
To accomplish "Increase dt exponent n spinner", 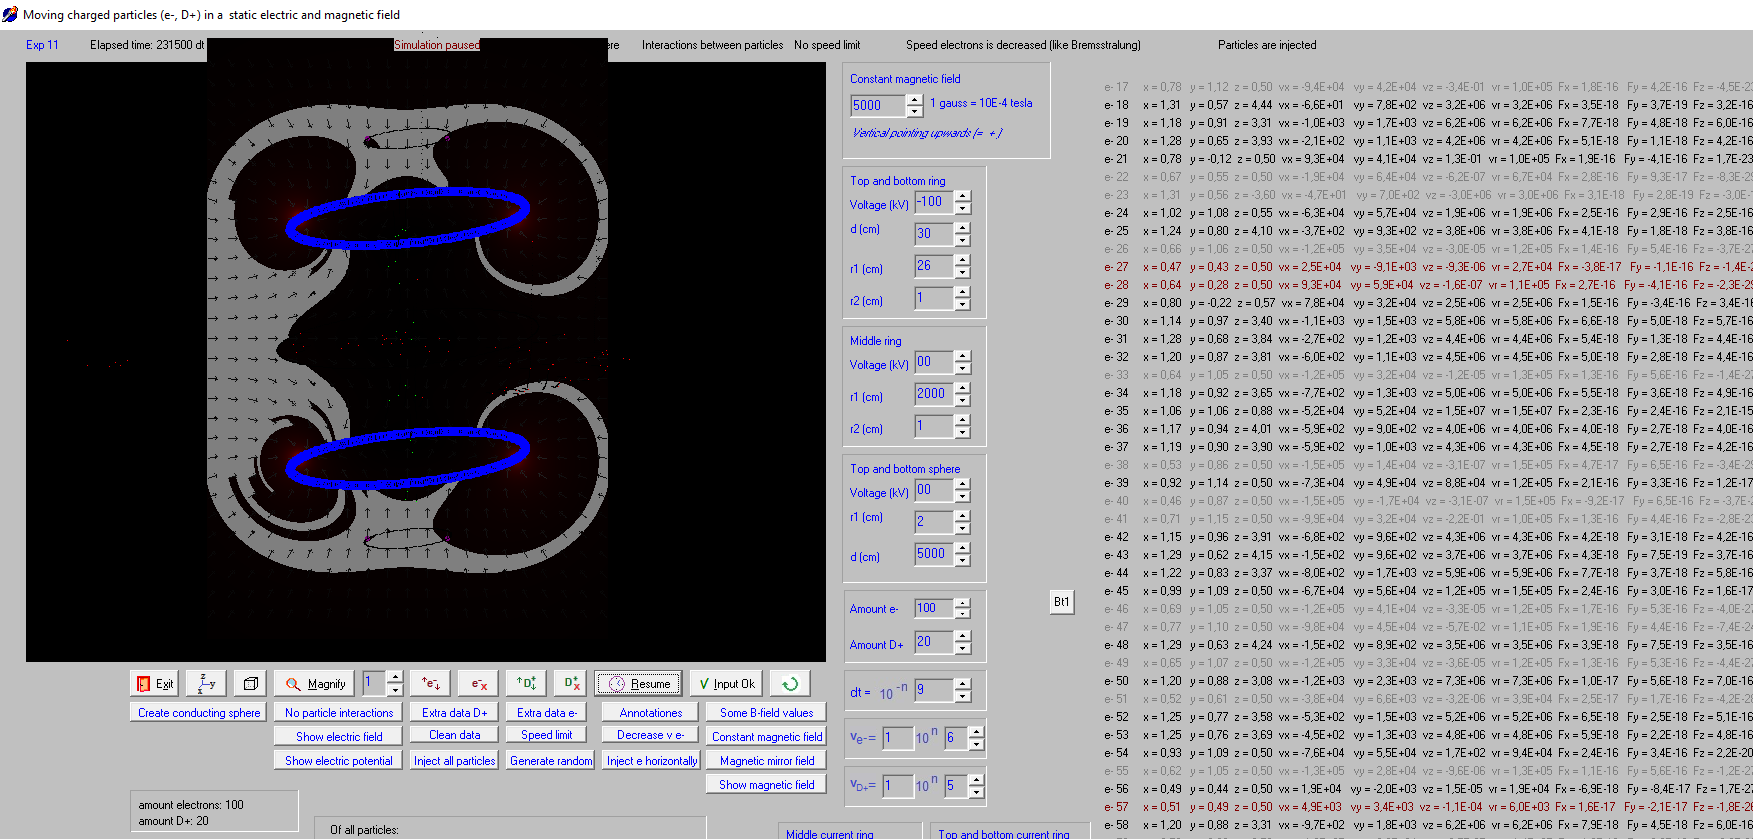I will point(962,684).
